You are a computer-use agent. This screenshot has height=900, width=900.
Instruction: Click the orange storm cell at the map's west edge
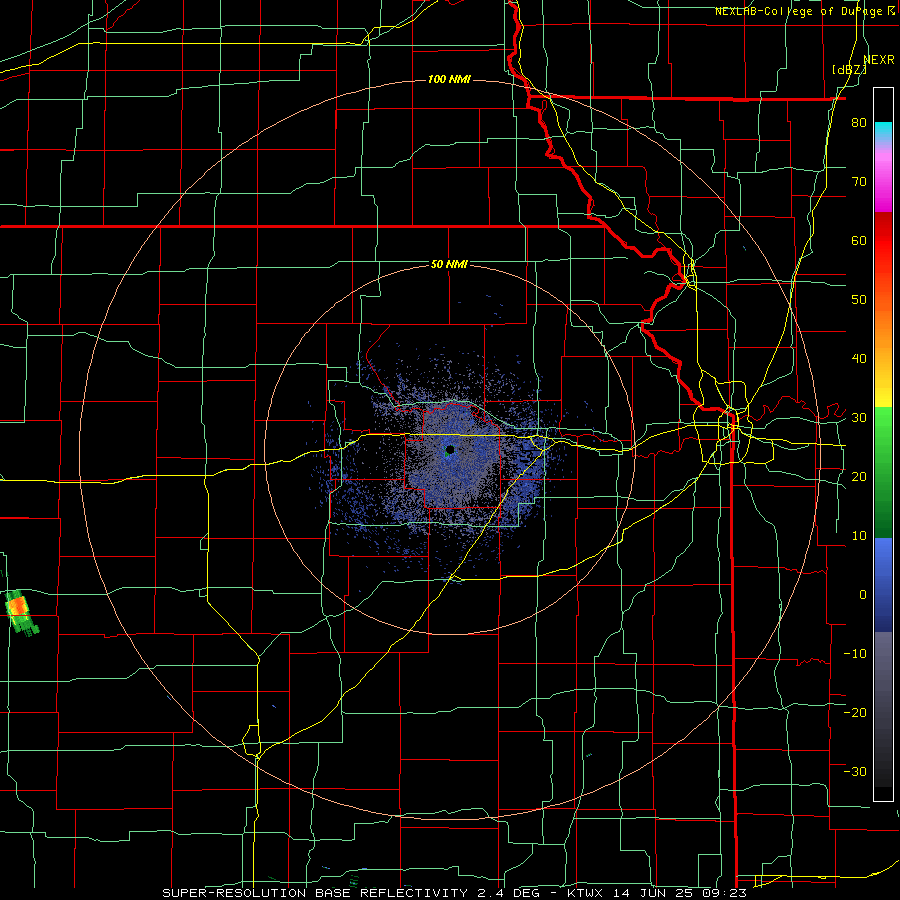(18, 605)
